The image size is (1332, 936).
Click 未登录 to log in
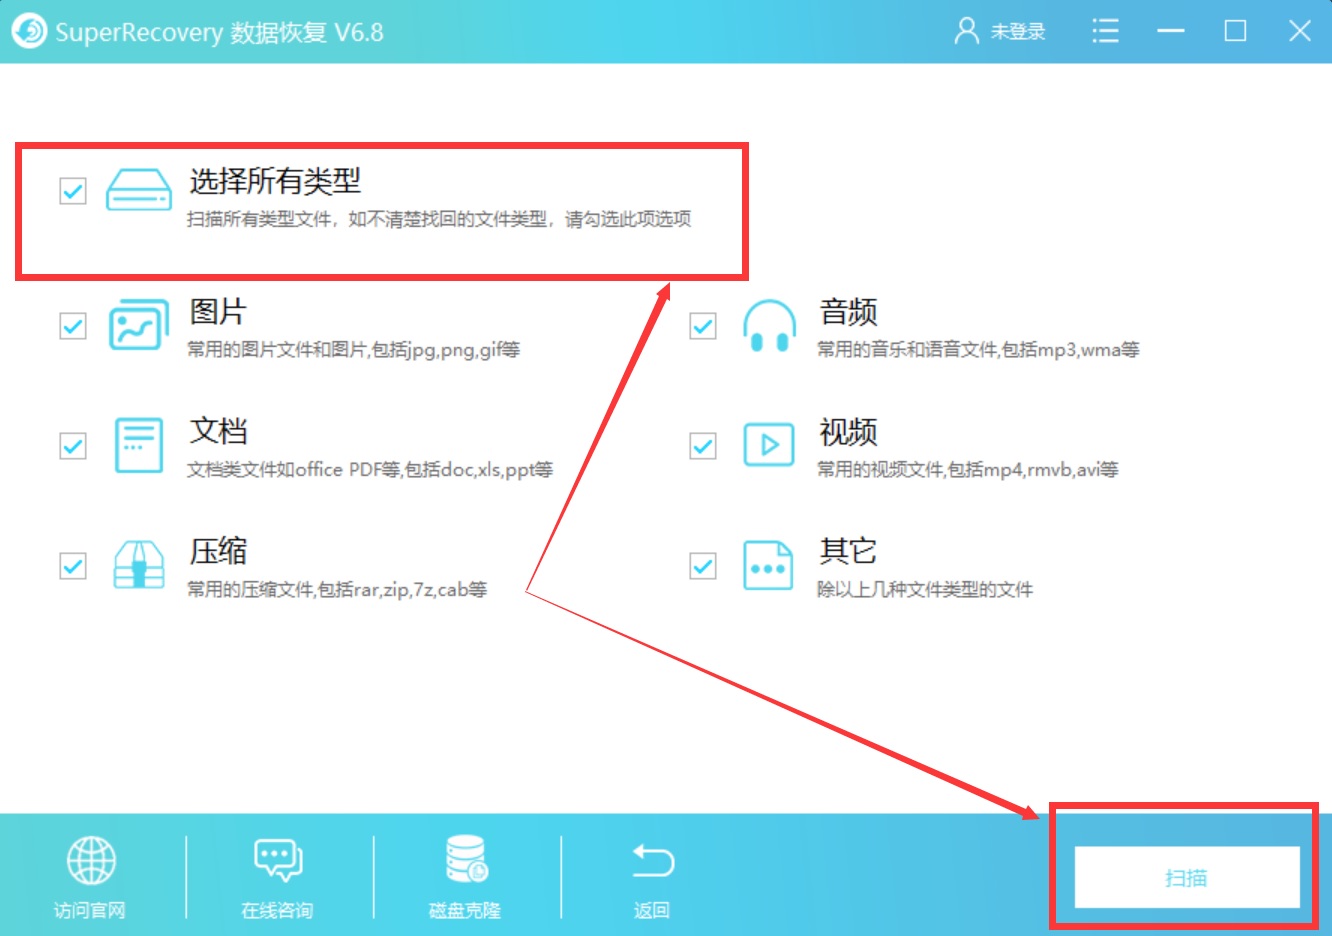pyautogui.click(x=1016, y=31)
